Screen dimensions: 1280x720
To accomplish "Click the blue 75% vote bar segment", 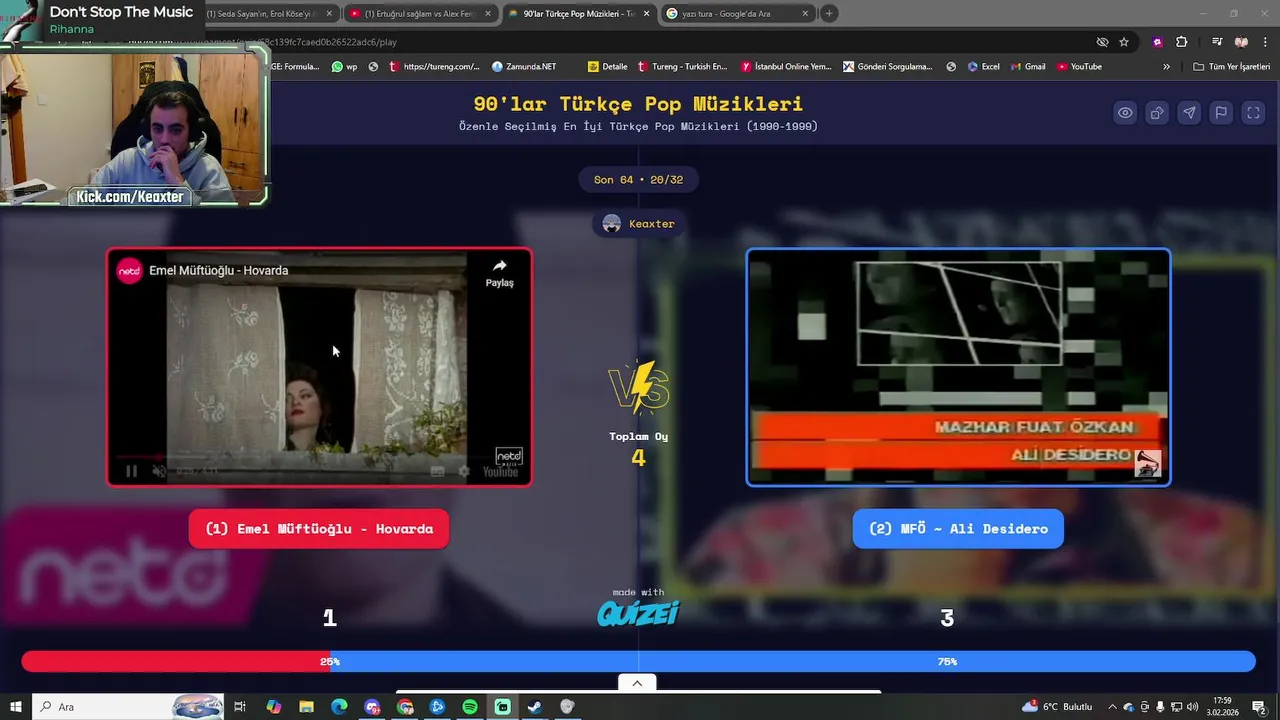I will pos(793,661).
